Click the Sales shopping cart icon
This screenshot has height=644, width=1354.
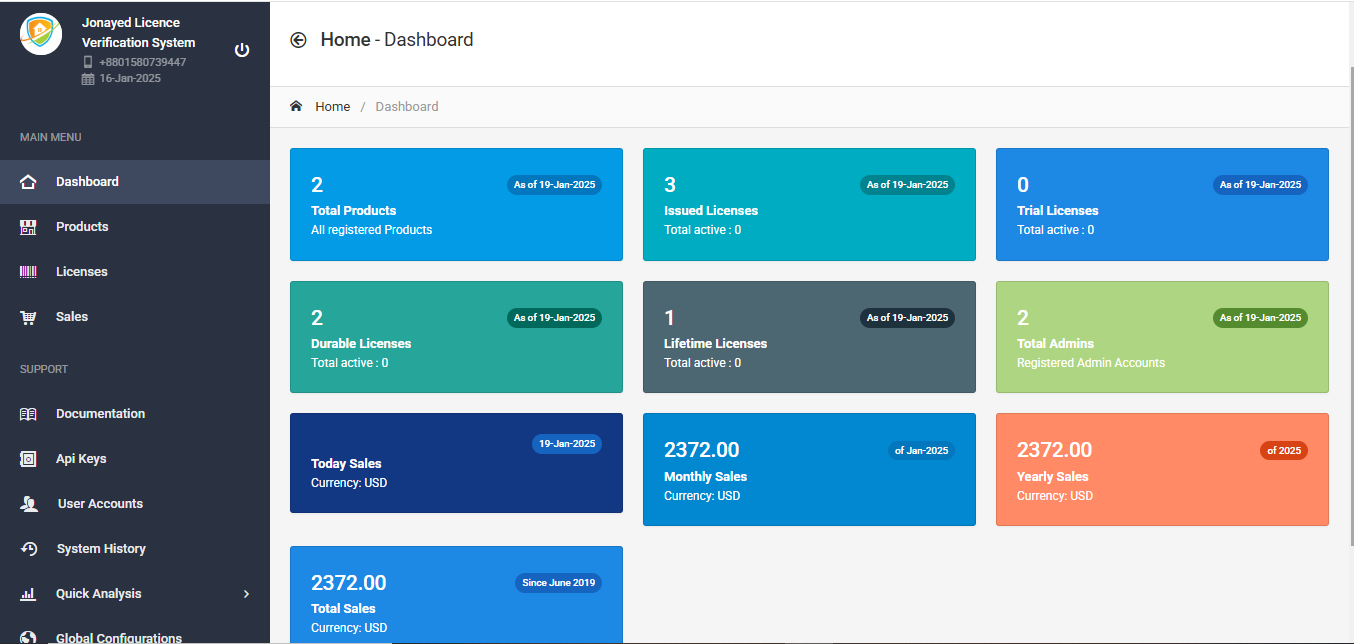coord(28,317)
